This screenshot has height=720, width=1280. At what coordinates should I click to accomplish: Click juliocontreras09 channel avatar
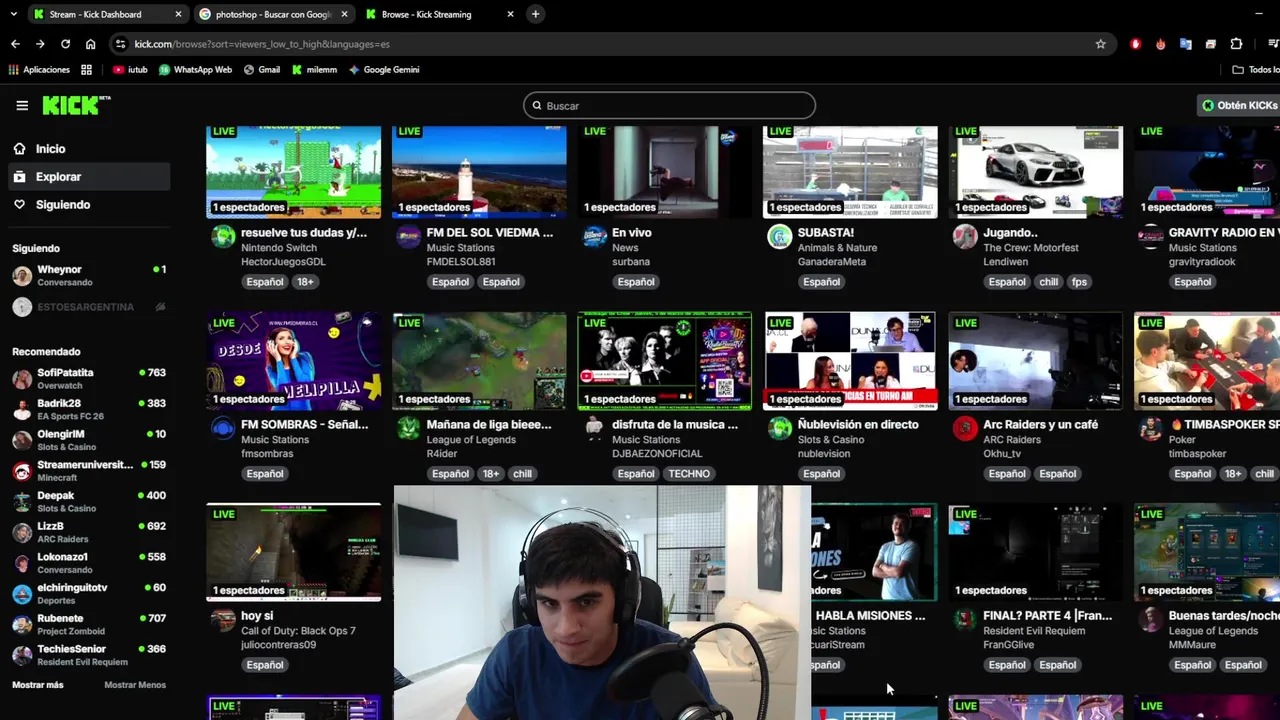(223, 620)
